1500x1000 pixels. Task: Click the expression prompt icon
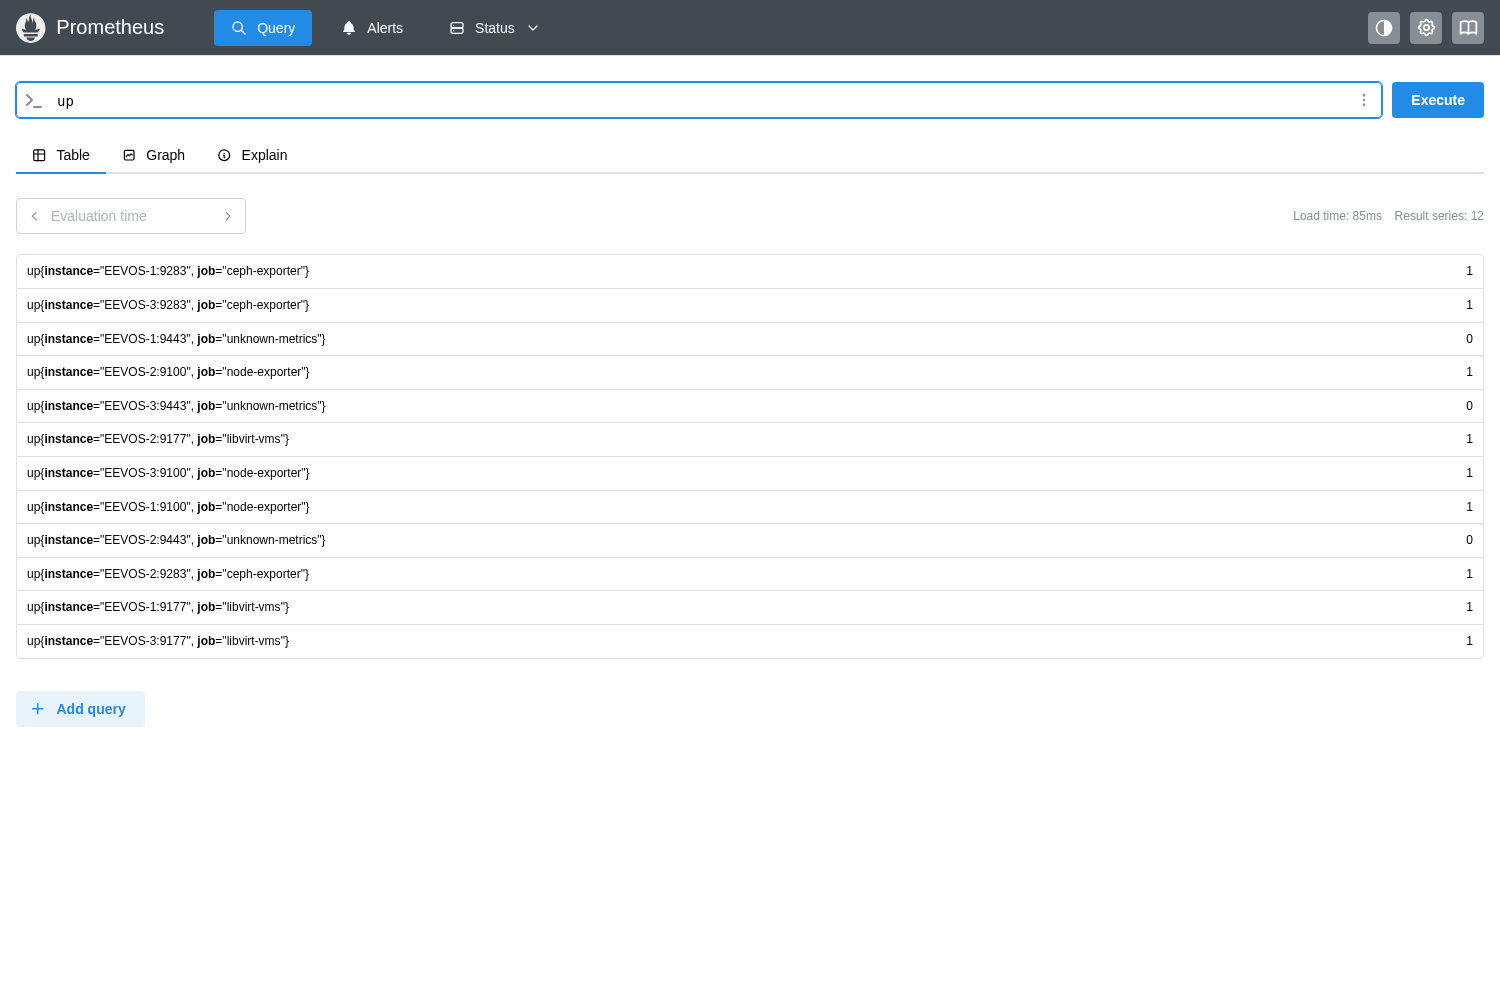[x=34, y=100]
